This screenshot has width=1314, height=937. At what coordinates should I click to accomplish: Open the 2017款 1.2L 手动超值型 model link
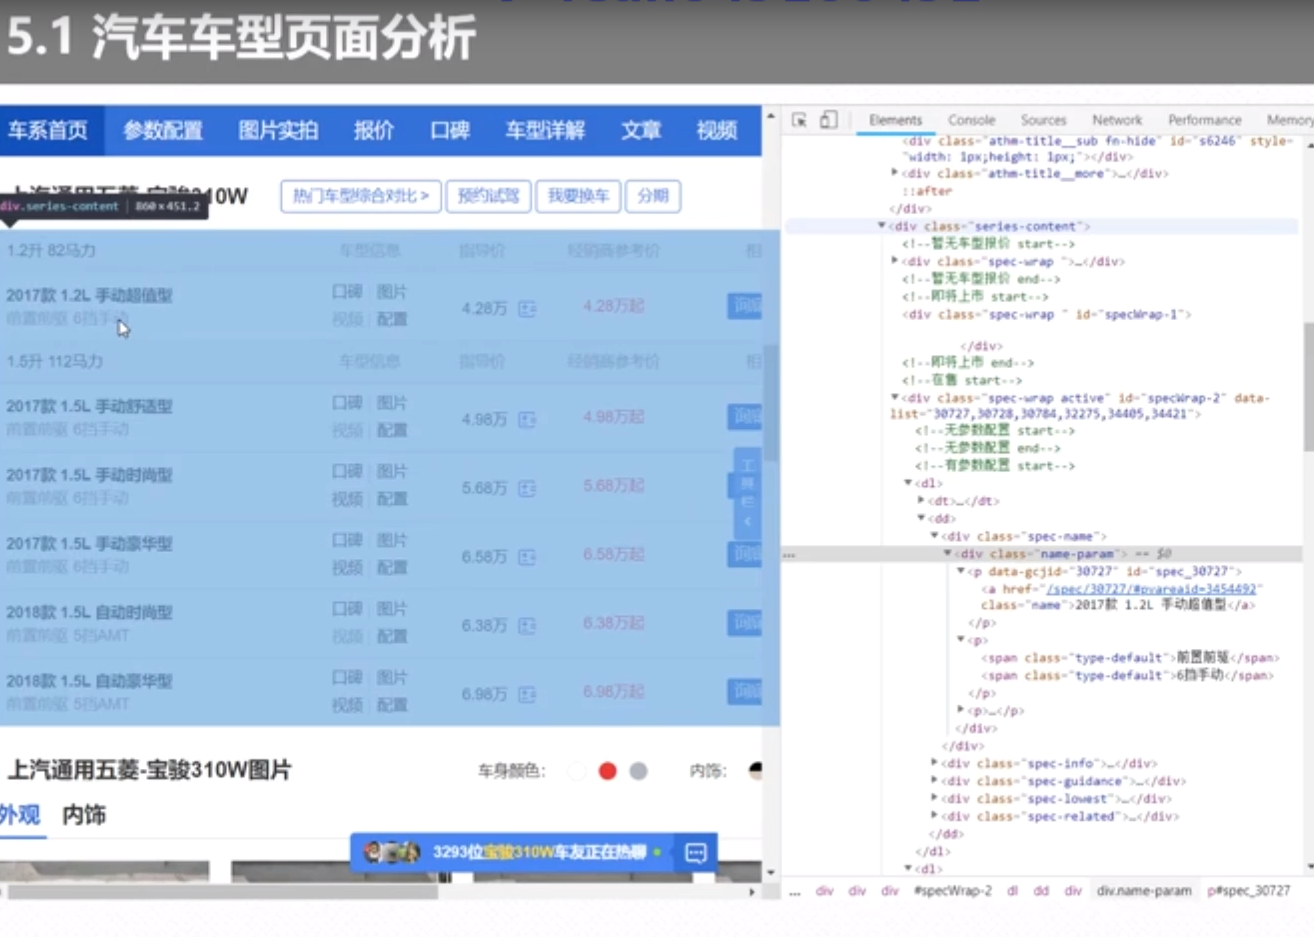(89, 296)
